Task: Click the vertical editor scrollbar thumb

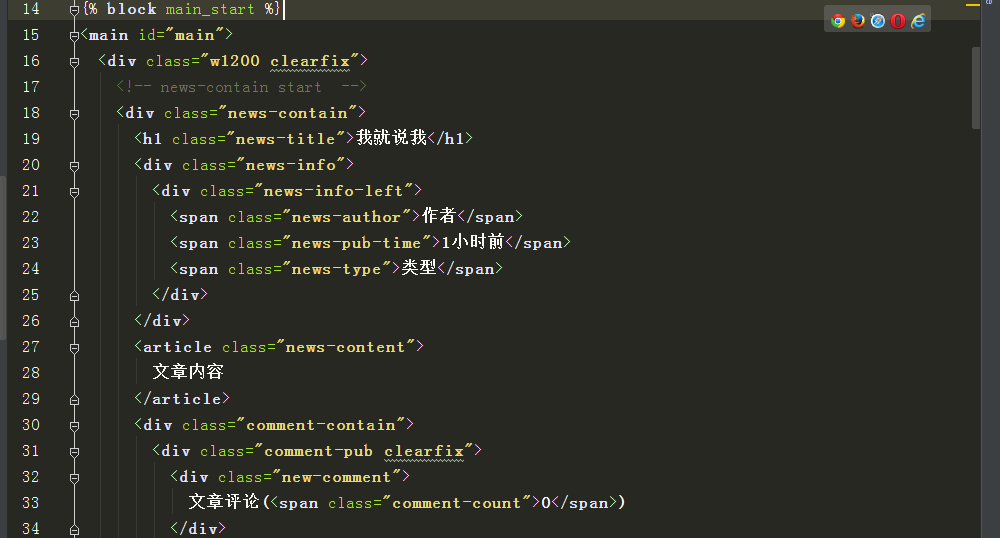Action: click(x=976, y=88)
